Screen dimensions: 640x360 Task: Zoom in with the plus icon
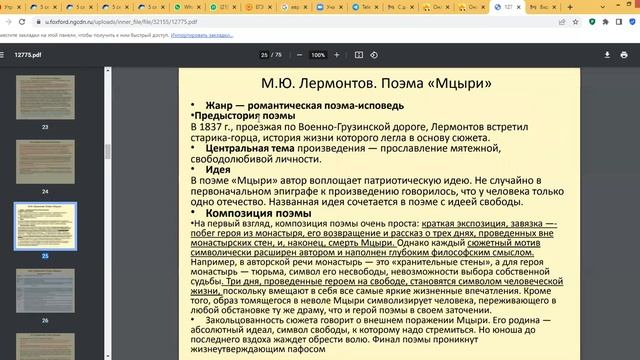coord(337,55)
